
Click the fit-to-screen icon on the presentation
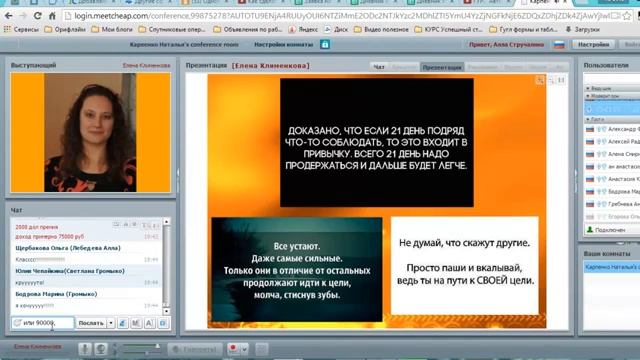540,80
